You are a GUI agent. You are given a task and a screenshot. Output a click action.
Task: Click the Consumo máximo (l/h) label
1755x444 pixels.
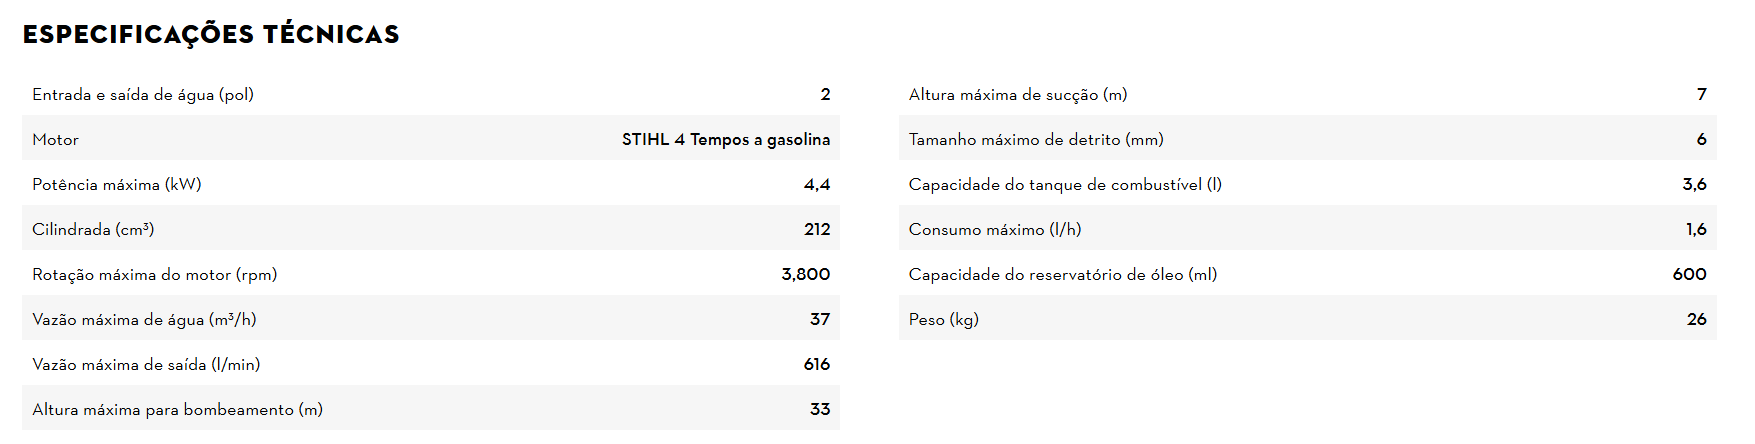click(995, 230)
